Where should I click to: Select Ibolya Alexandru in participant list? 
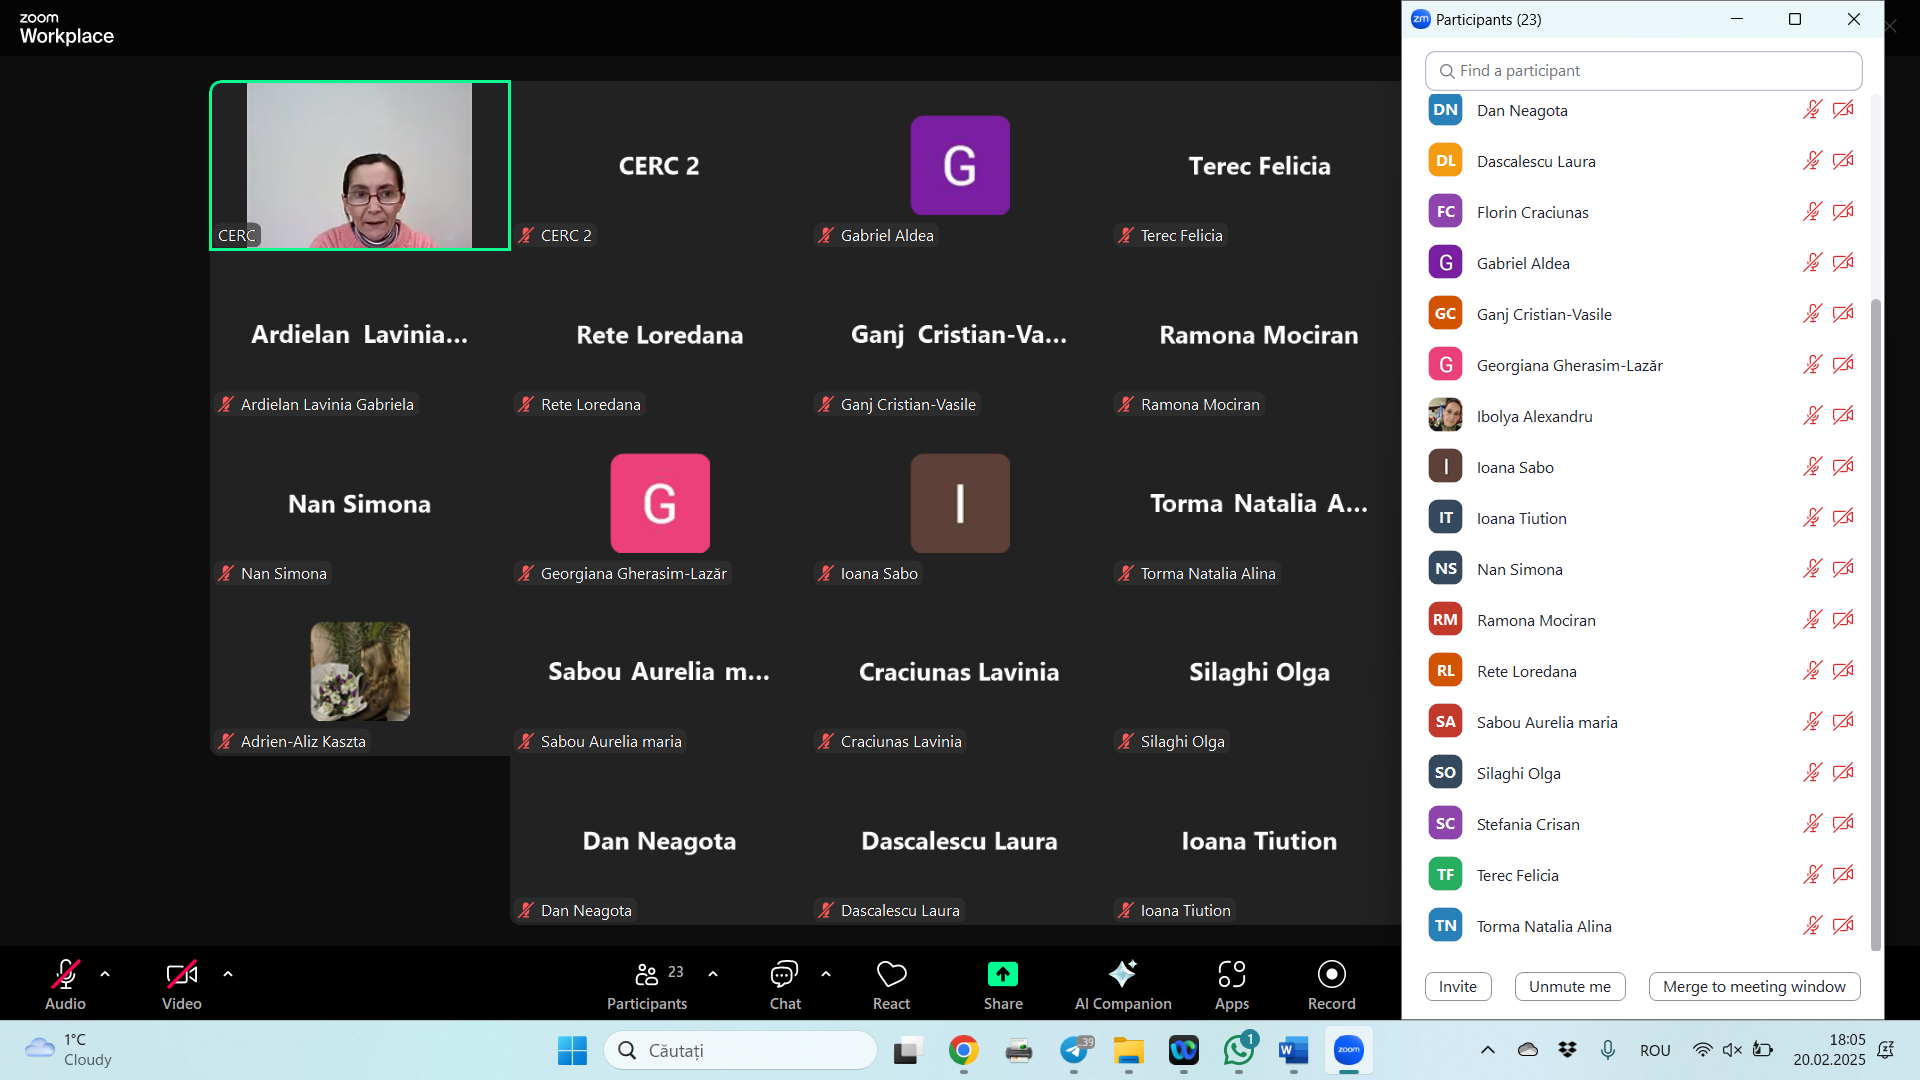click(1534, 416)
